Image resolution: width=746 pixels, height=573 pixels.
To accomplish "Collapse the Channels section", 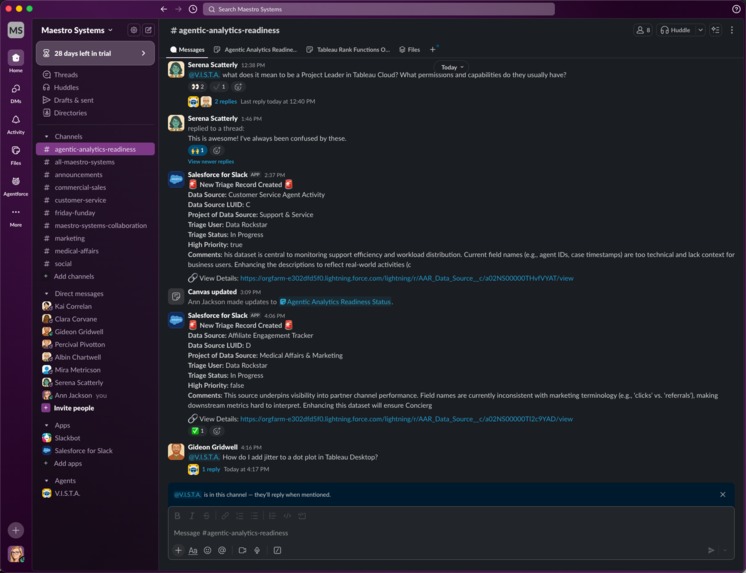I will (47, 137).
